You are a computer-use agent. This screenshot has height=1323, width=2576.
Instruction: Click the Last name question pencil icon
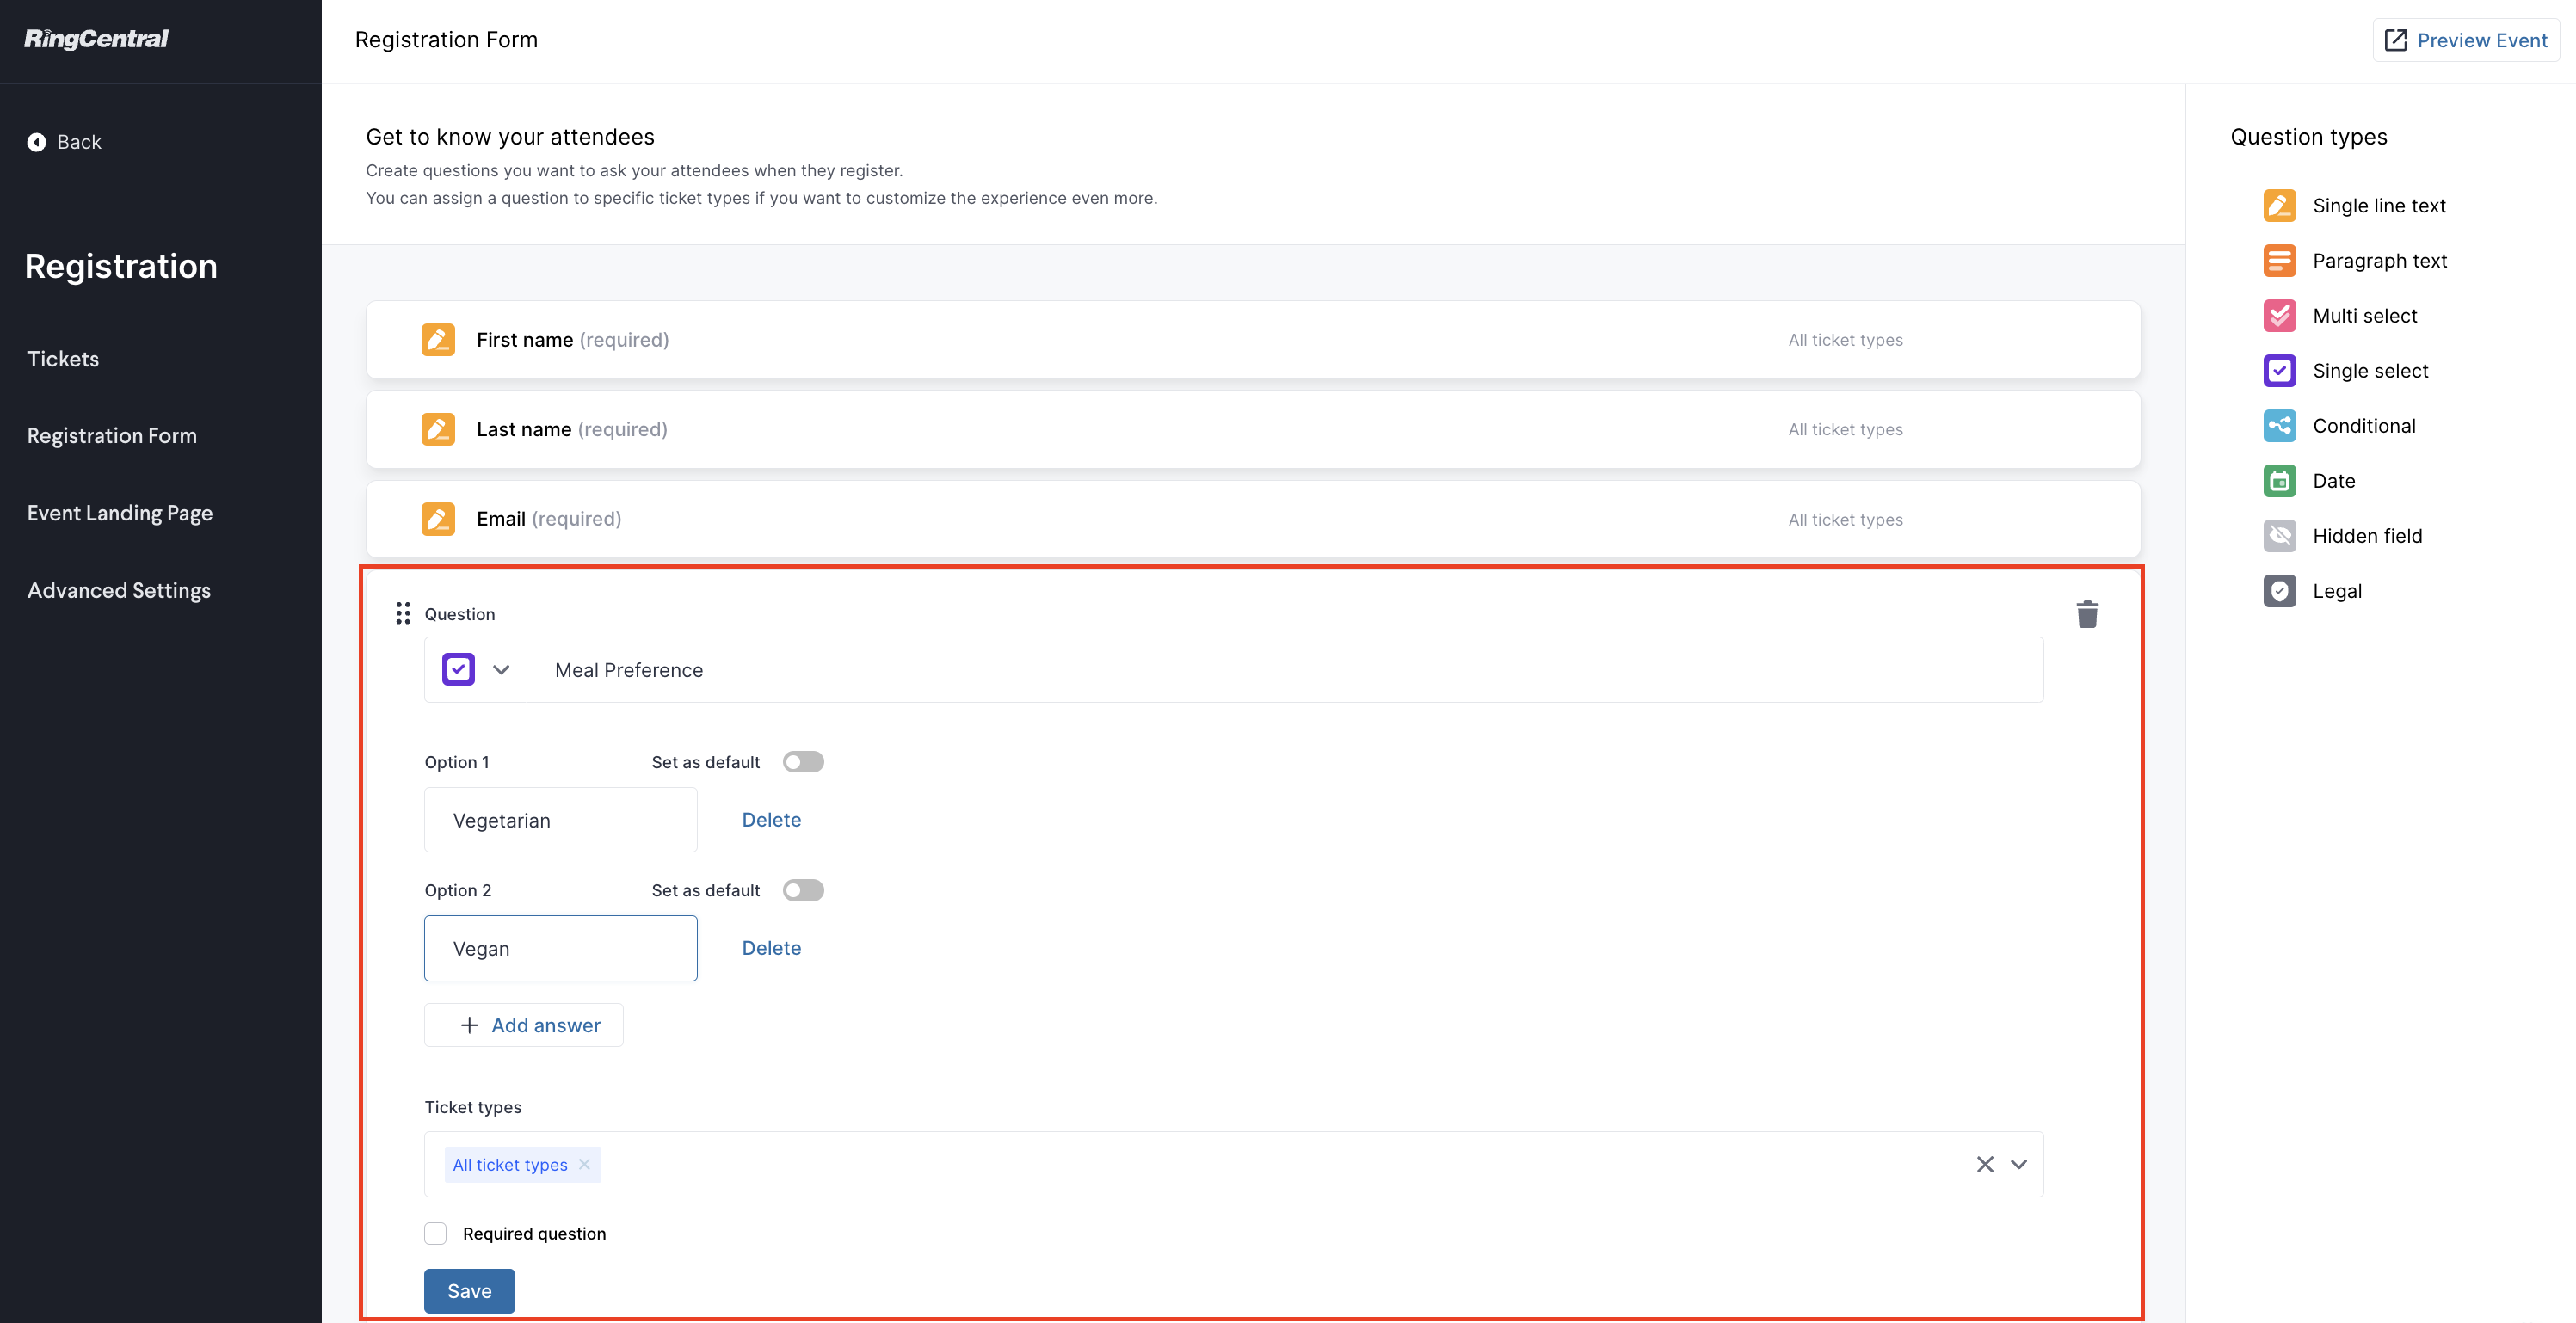coord(438,429)
